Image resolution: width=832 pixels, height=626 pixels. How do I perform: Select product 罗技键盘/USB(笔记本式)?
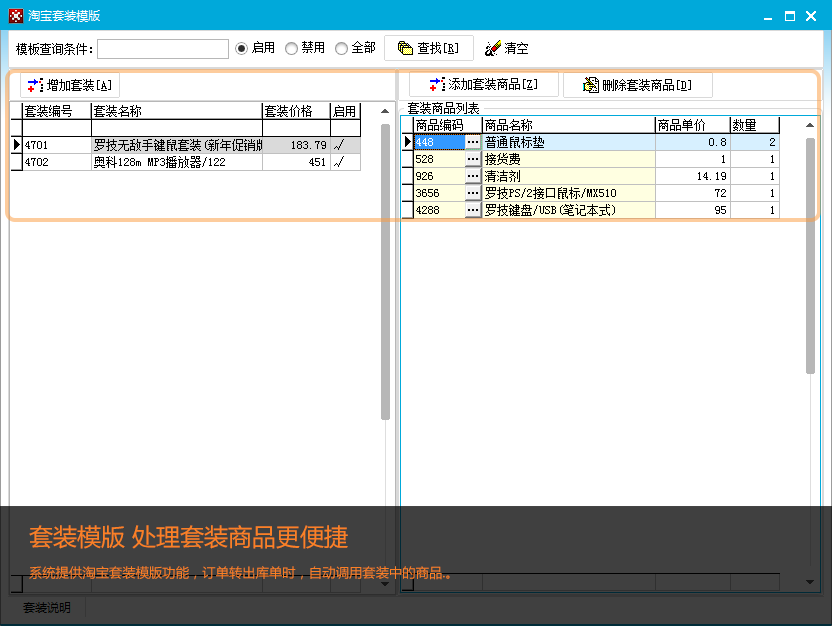[568, 210]
